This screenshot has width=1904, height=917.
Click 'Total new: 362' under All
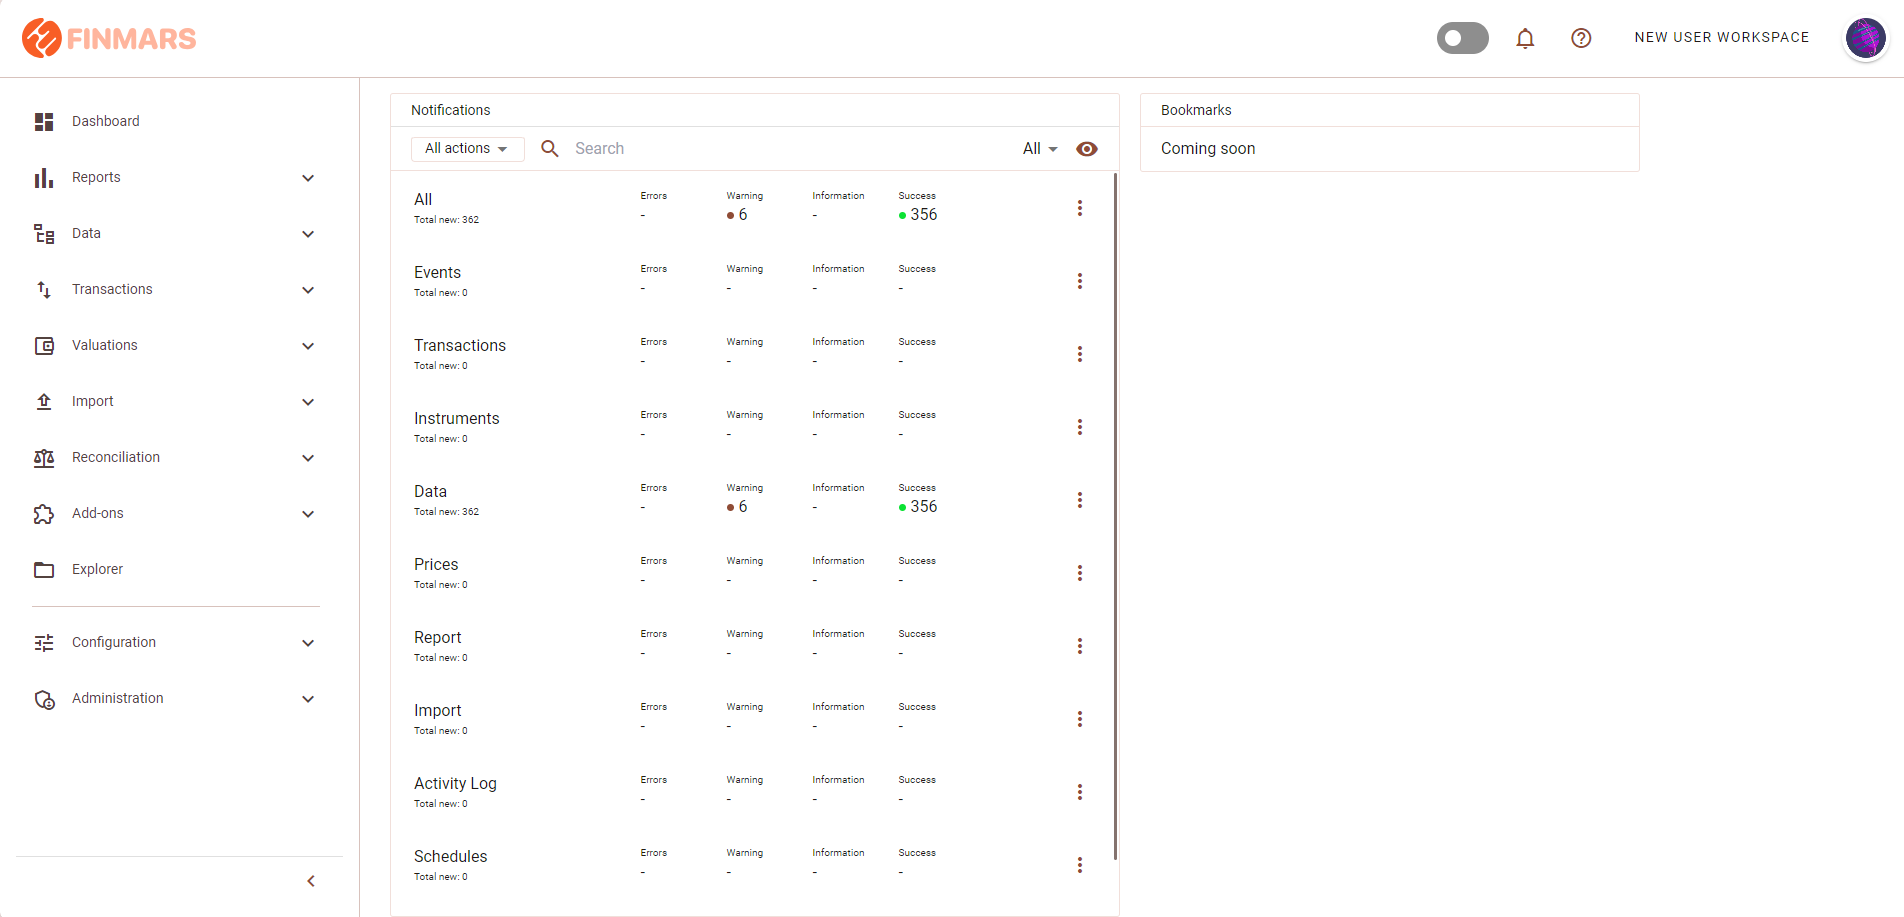click(447, 220)
